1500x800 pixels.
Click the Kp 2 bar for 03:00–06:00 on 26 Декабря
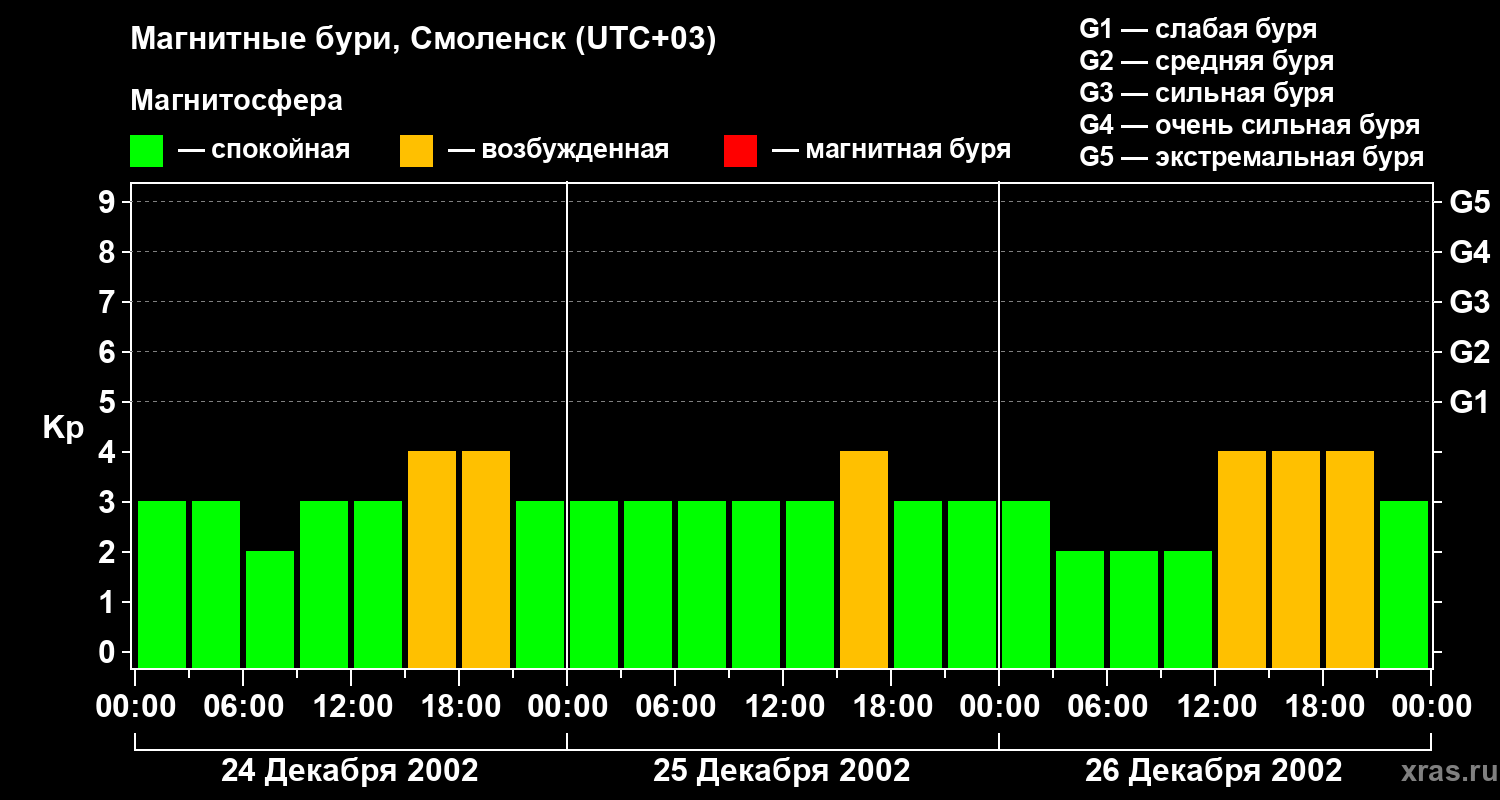1080,609
